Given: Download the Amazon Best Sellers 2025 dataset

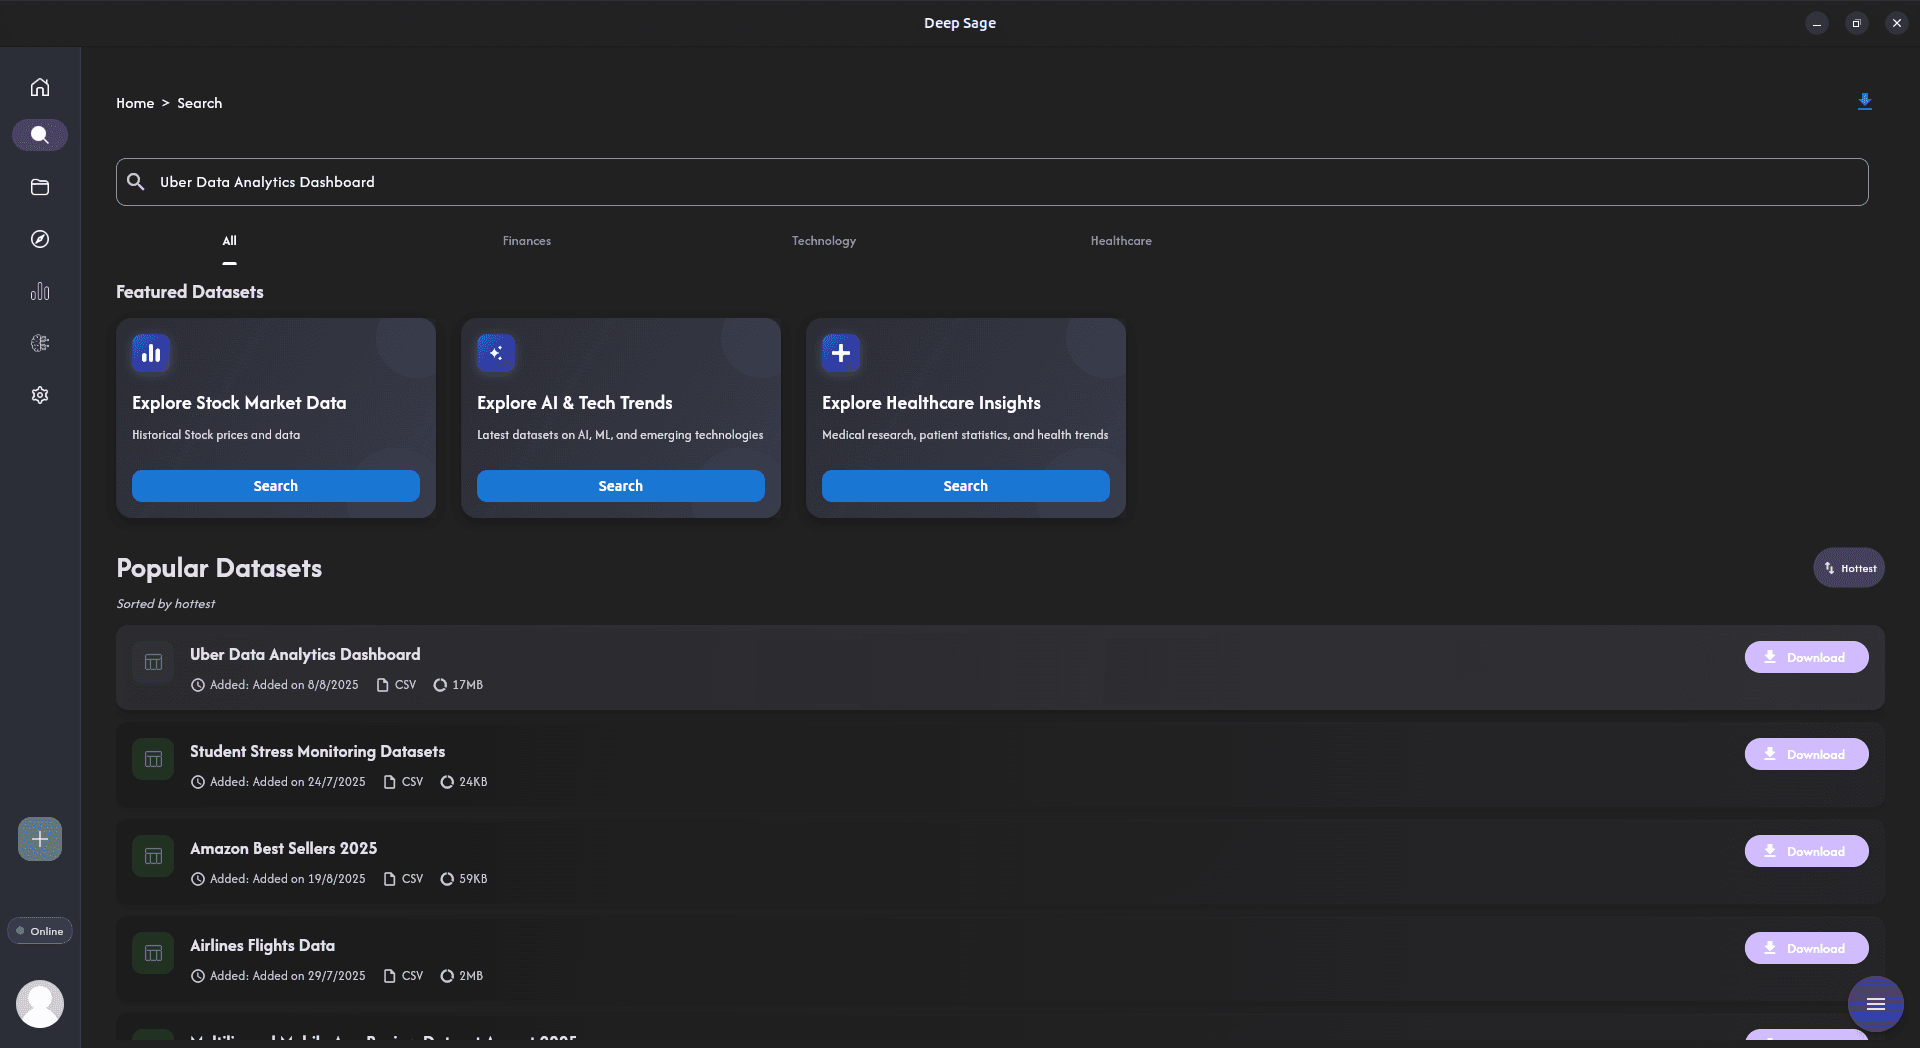Looking at the screenshot, I should click(x=1806, y=851).
